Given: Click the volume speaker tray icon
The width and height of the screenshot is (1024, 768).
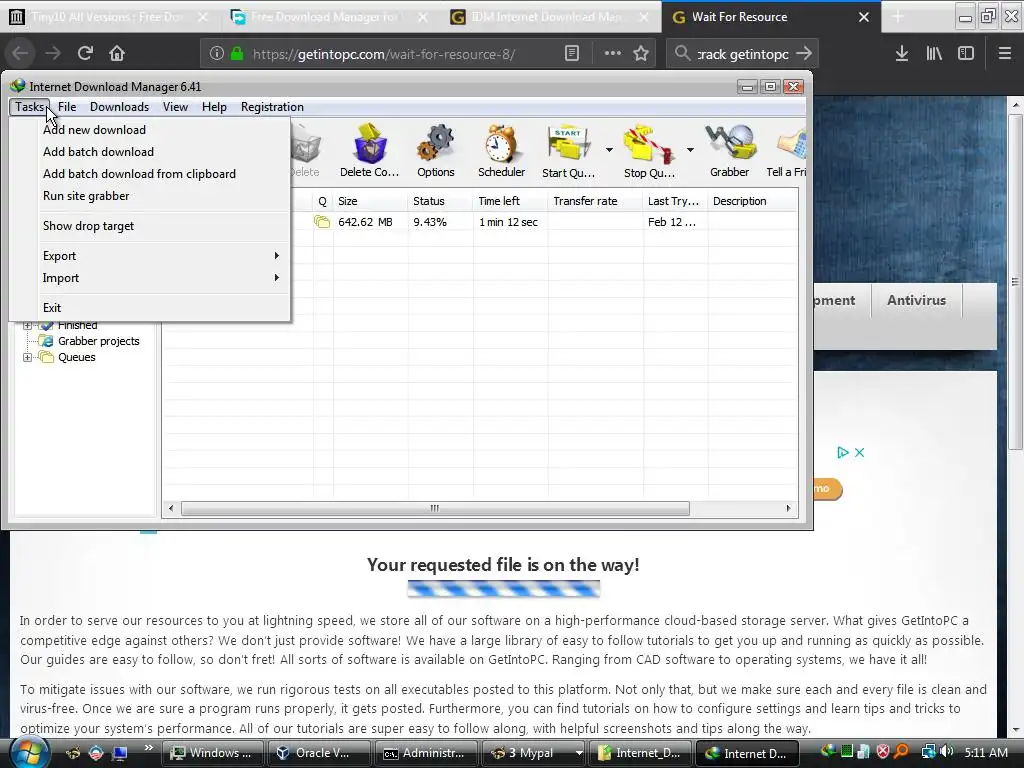Looking at the screenshot, I should click(x=947, y=752).
